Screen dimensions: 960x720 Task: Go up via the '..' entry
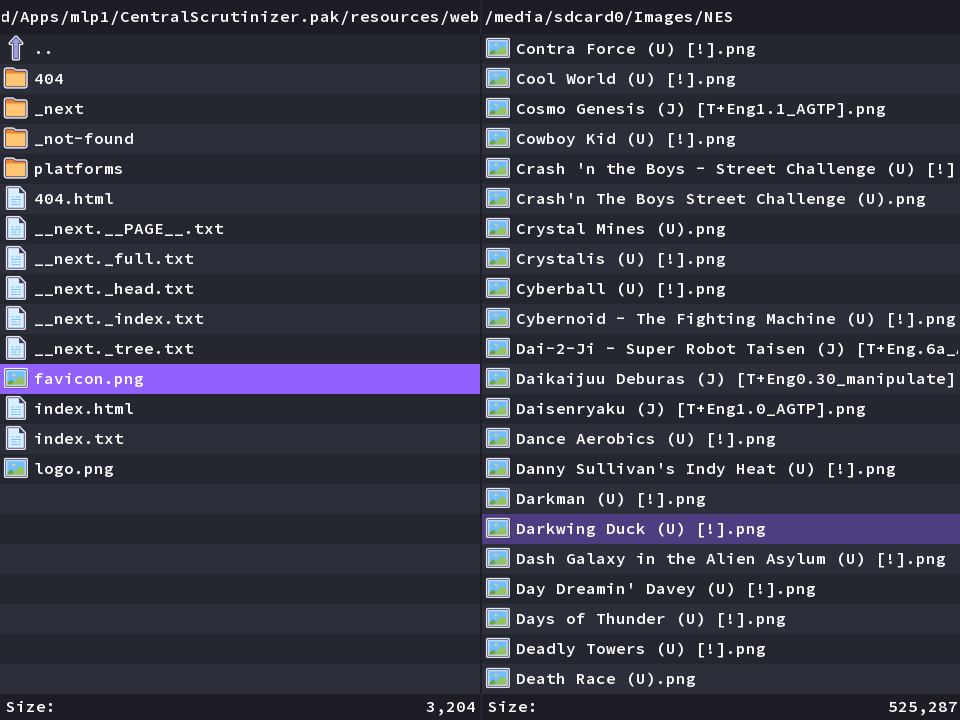[x=43, y=49]
